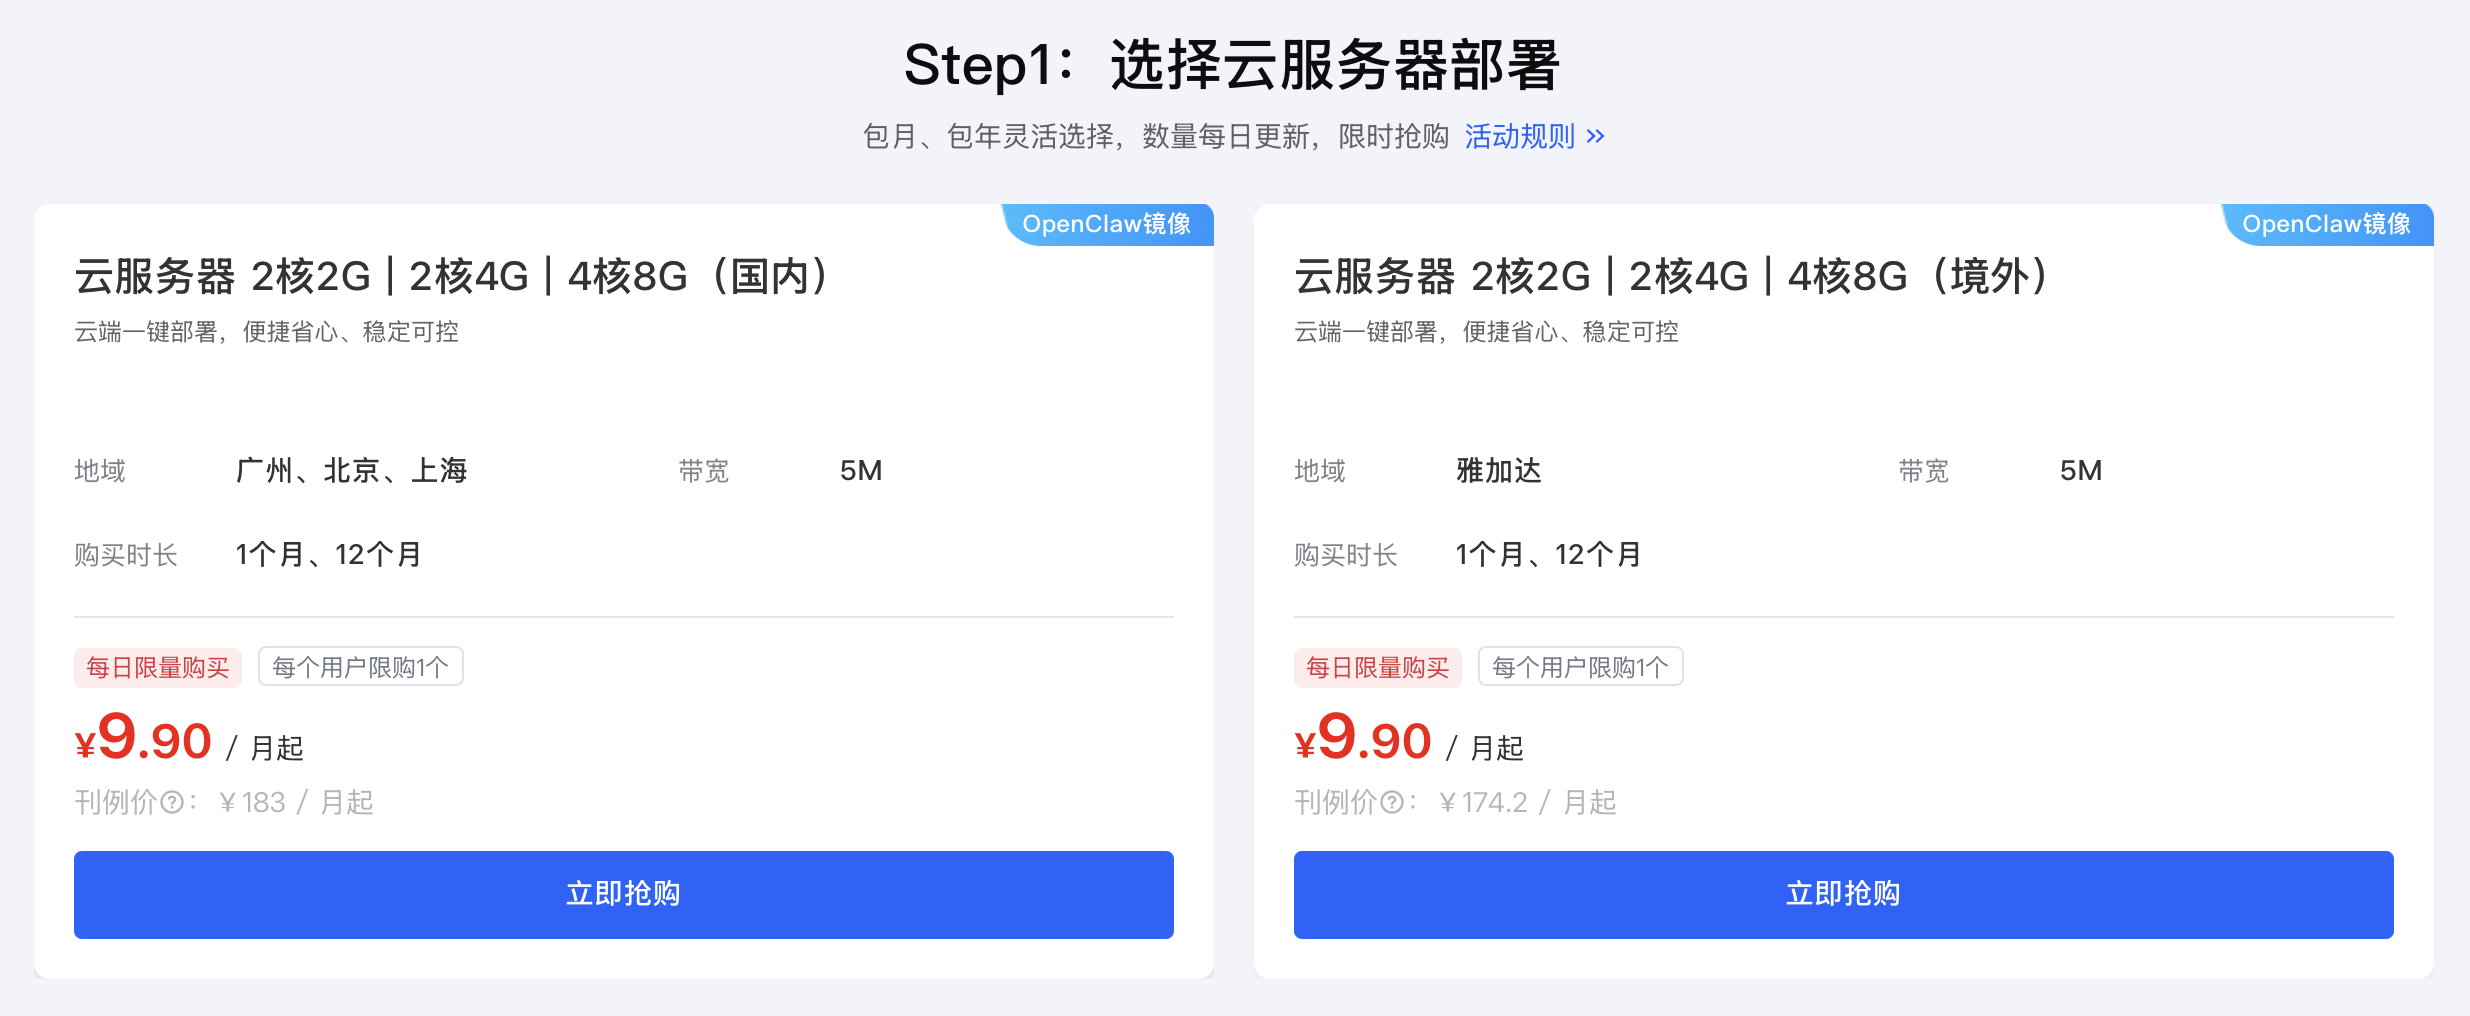This screenshot has height=1016, width=2470.
Task: Click 每日限量购买 tag on the 境外 card
Action: point(1378,667)
